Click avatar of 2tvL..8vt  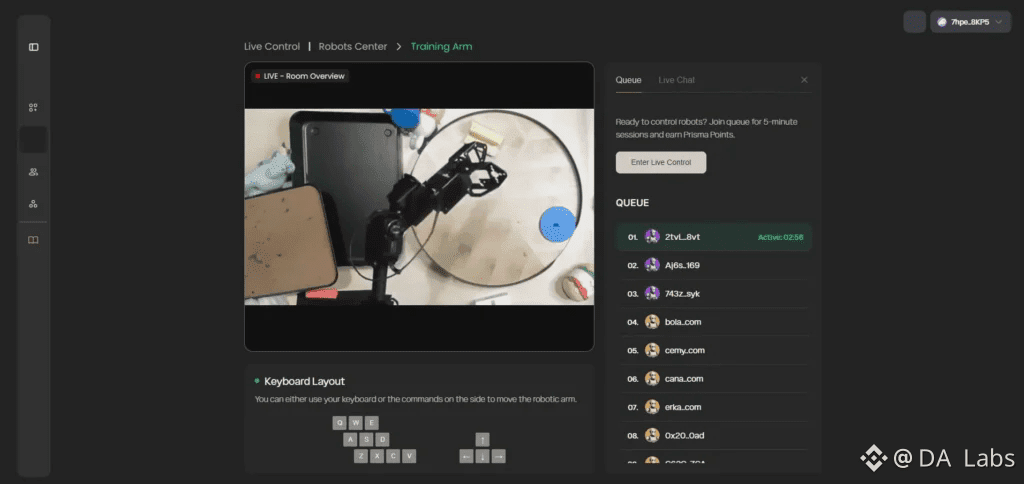click(x=652, y=236)
